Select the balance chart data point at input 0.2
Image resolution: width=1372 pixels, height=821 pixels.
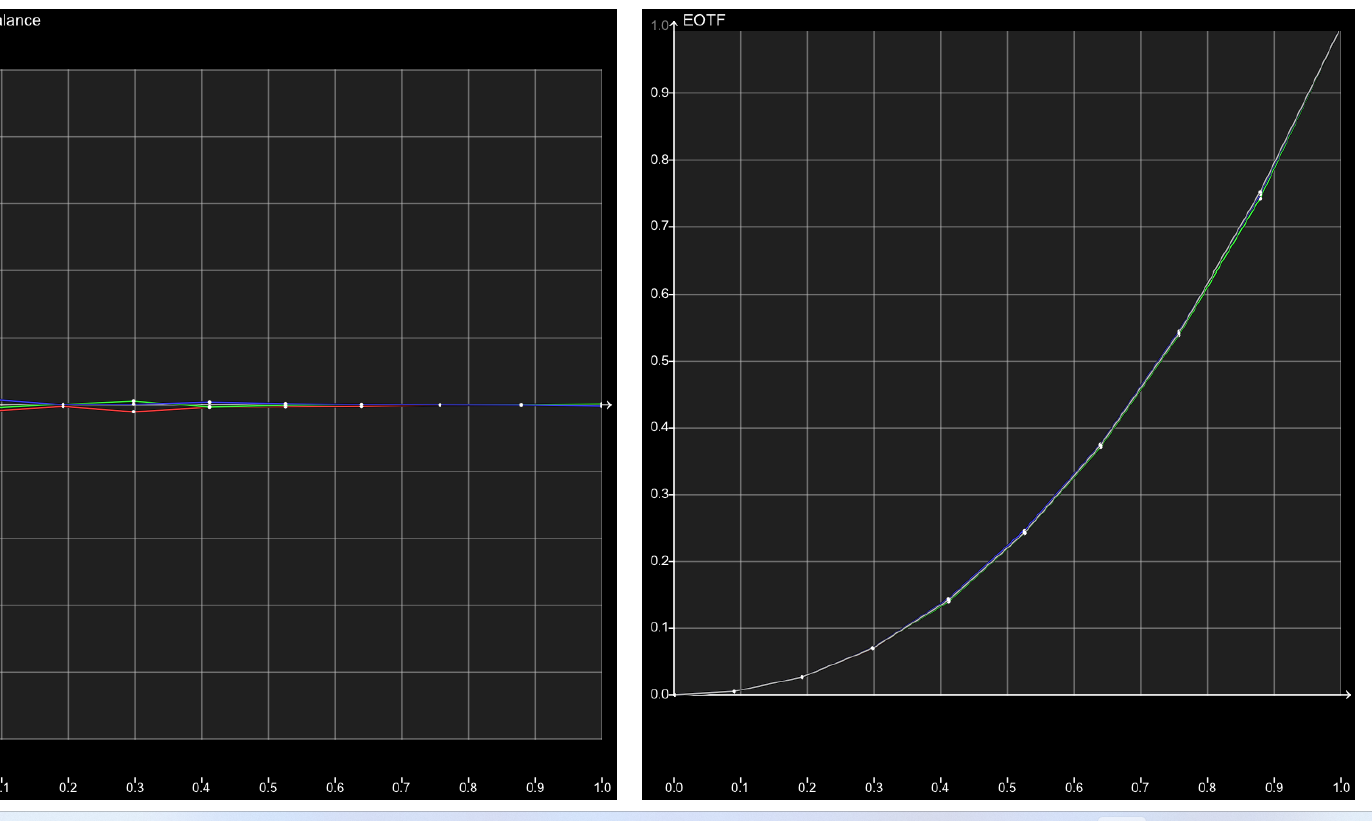click(x=63, y=405)
